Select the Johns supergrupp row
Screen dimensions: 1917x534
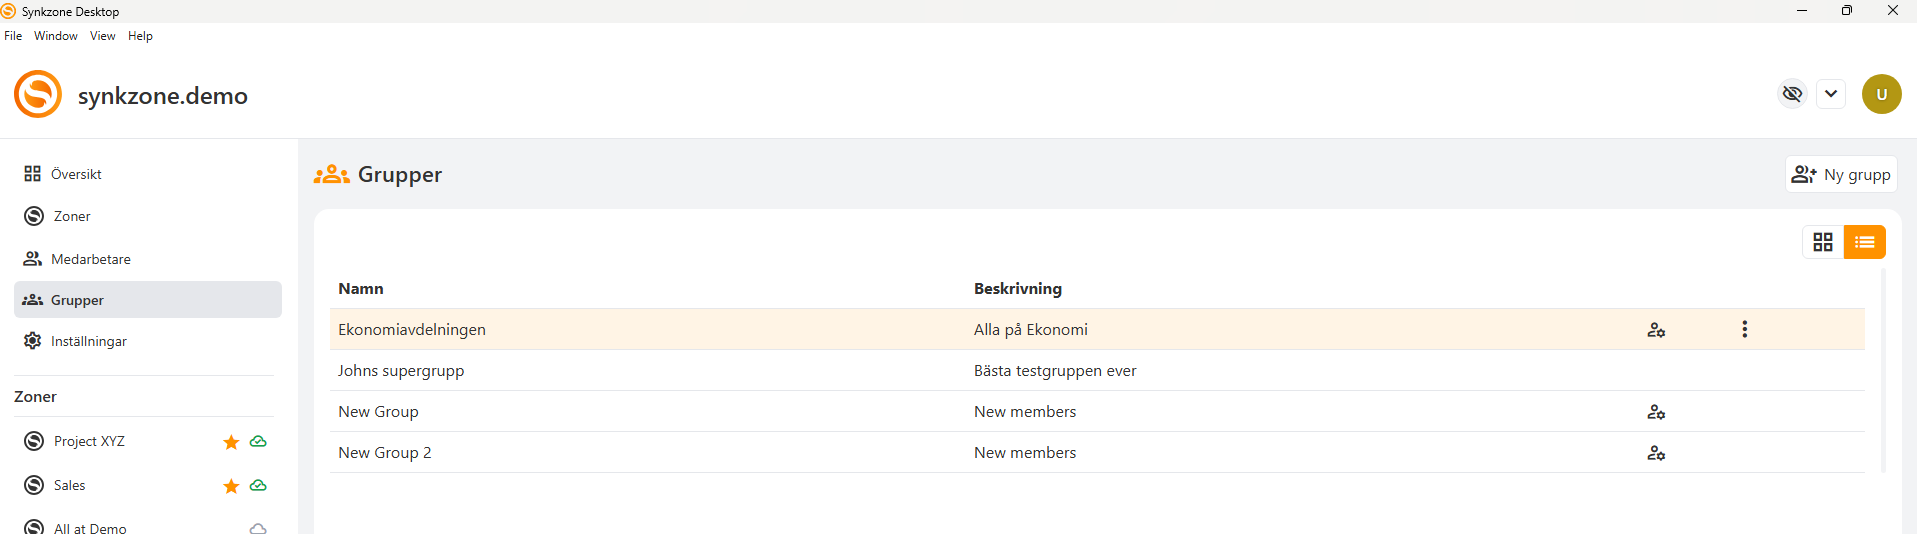(x=1097, y=370)
